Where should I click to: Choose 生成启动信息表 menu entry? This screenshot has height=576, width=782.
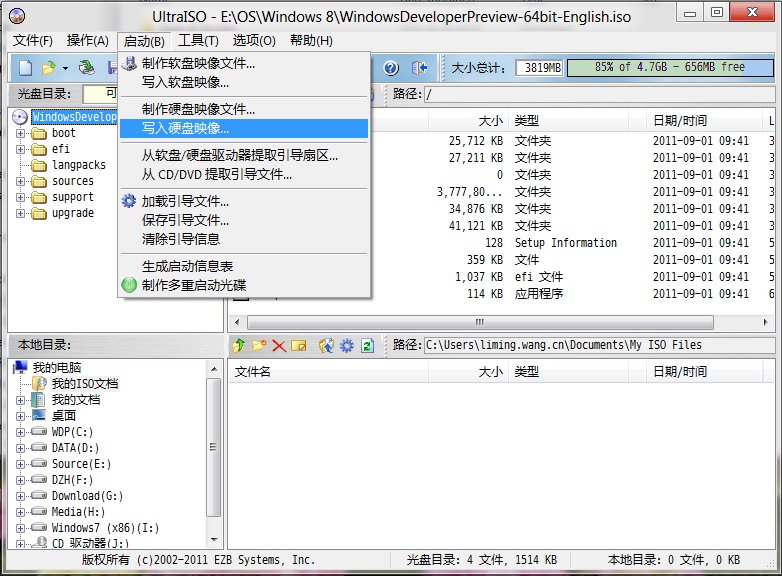pyautogui.click(x=244, y=266)
